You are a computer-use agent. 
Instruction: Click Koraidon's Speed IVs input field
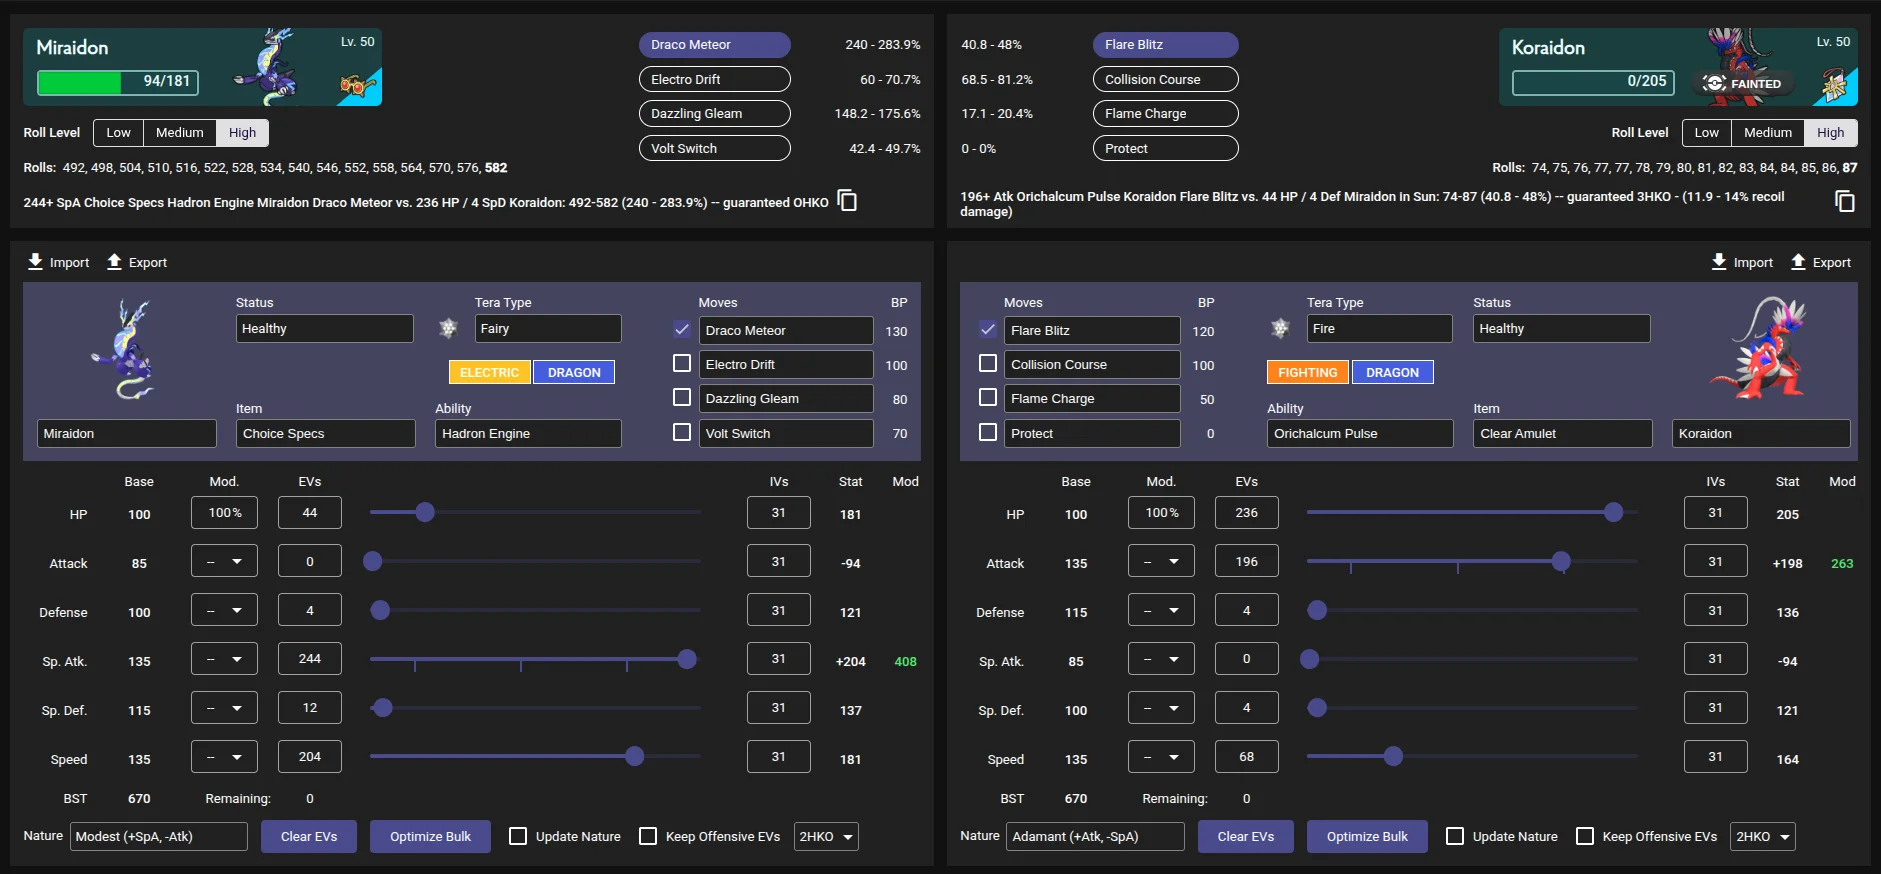coord(1716,756)
